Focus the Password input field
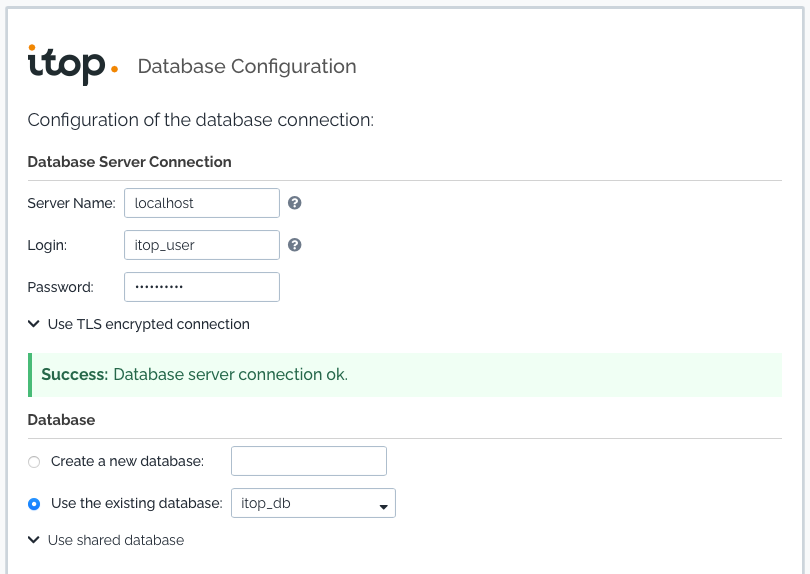Screen dimensions: 810x574 (202, 287)
